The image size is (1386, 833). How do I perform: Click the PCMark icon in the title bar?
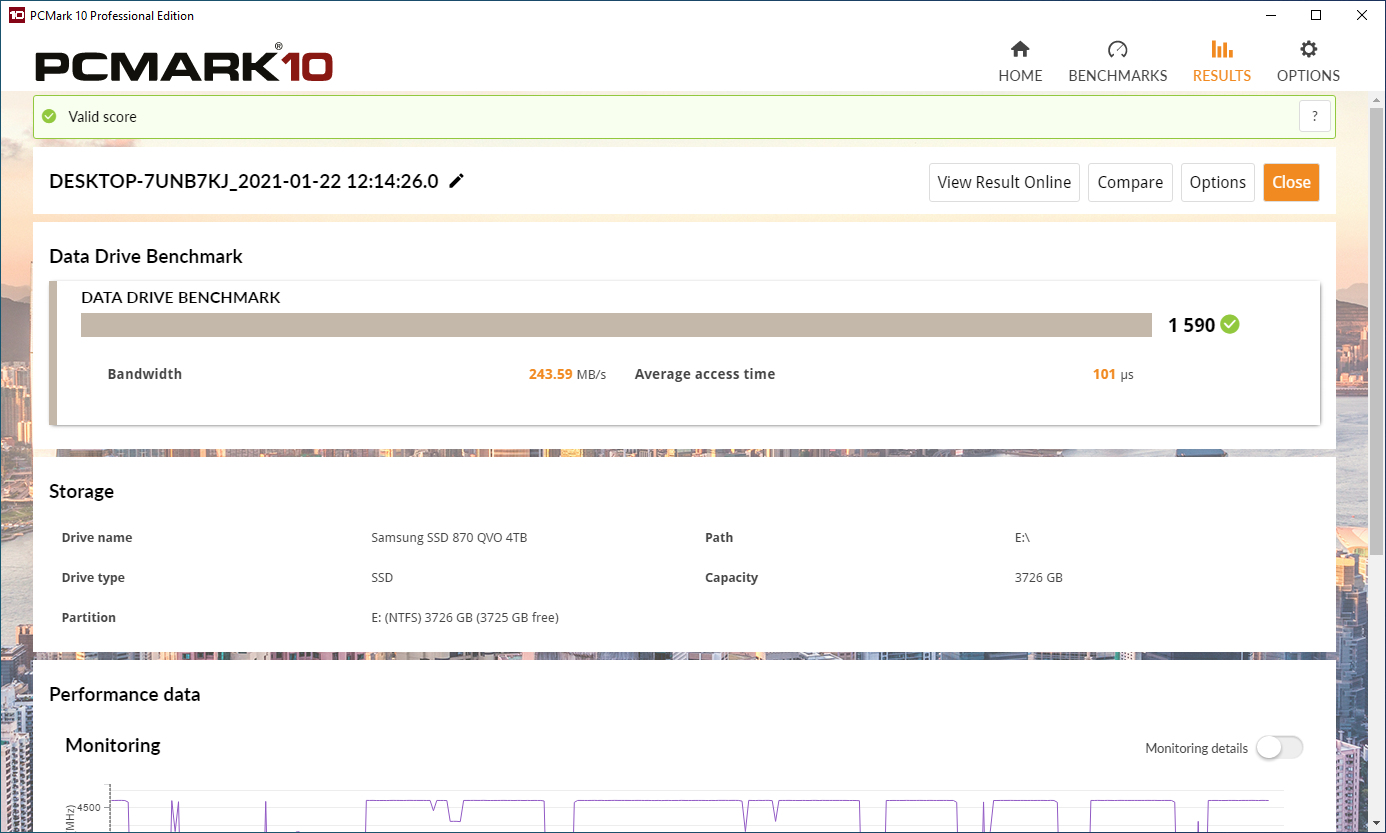[x=14, y=14]
